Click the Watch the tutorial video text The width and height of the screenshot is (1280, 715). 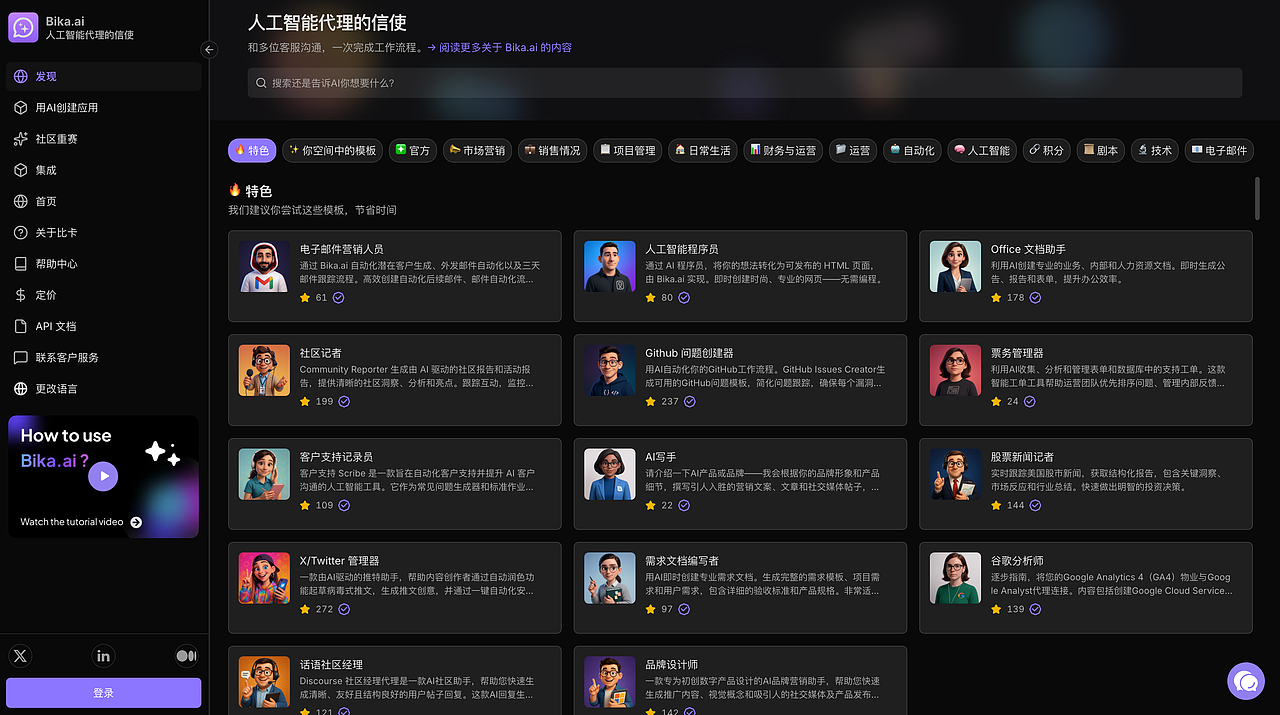click(72, 522)
